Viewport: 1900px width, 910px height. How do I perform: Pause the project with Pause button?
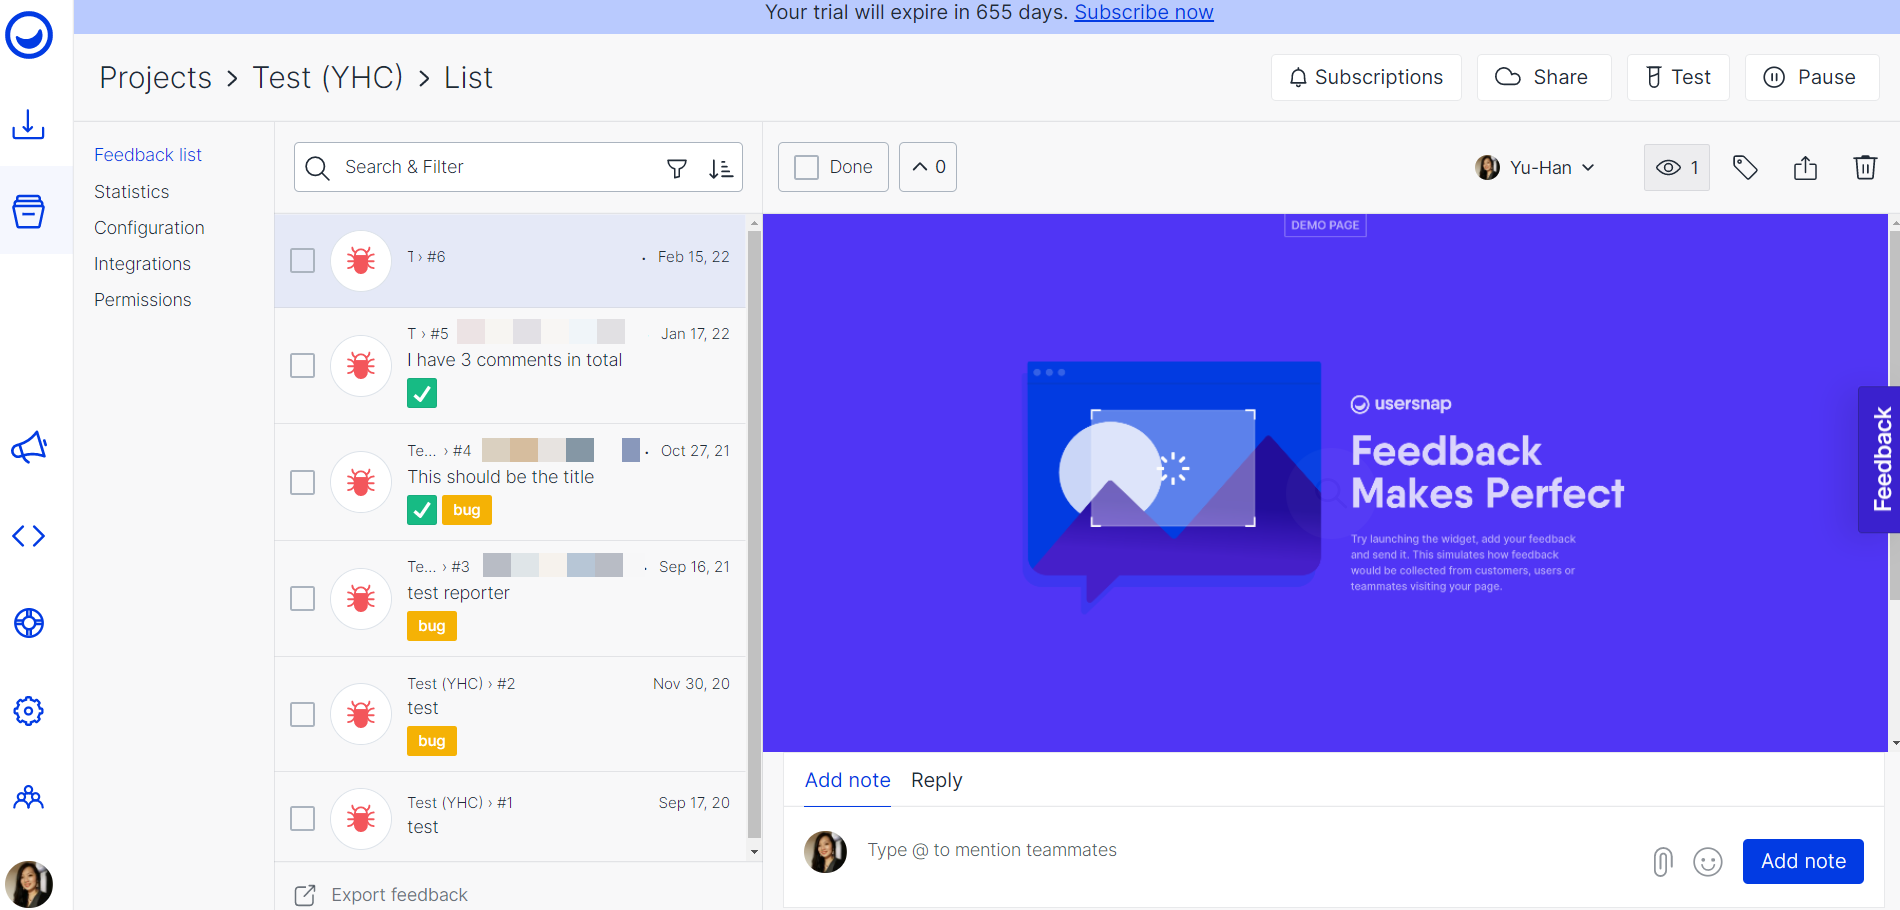(x=1812, y=77)
